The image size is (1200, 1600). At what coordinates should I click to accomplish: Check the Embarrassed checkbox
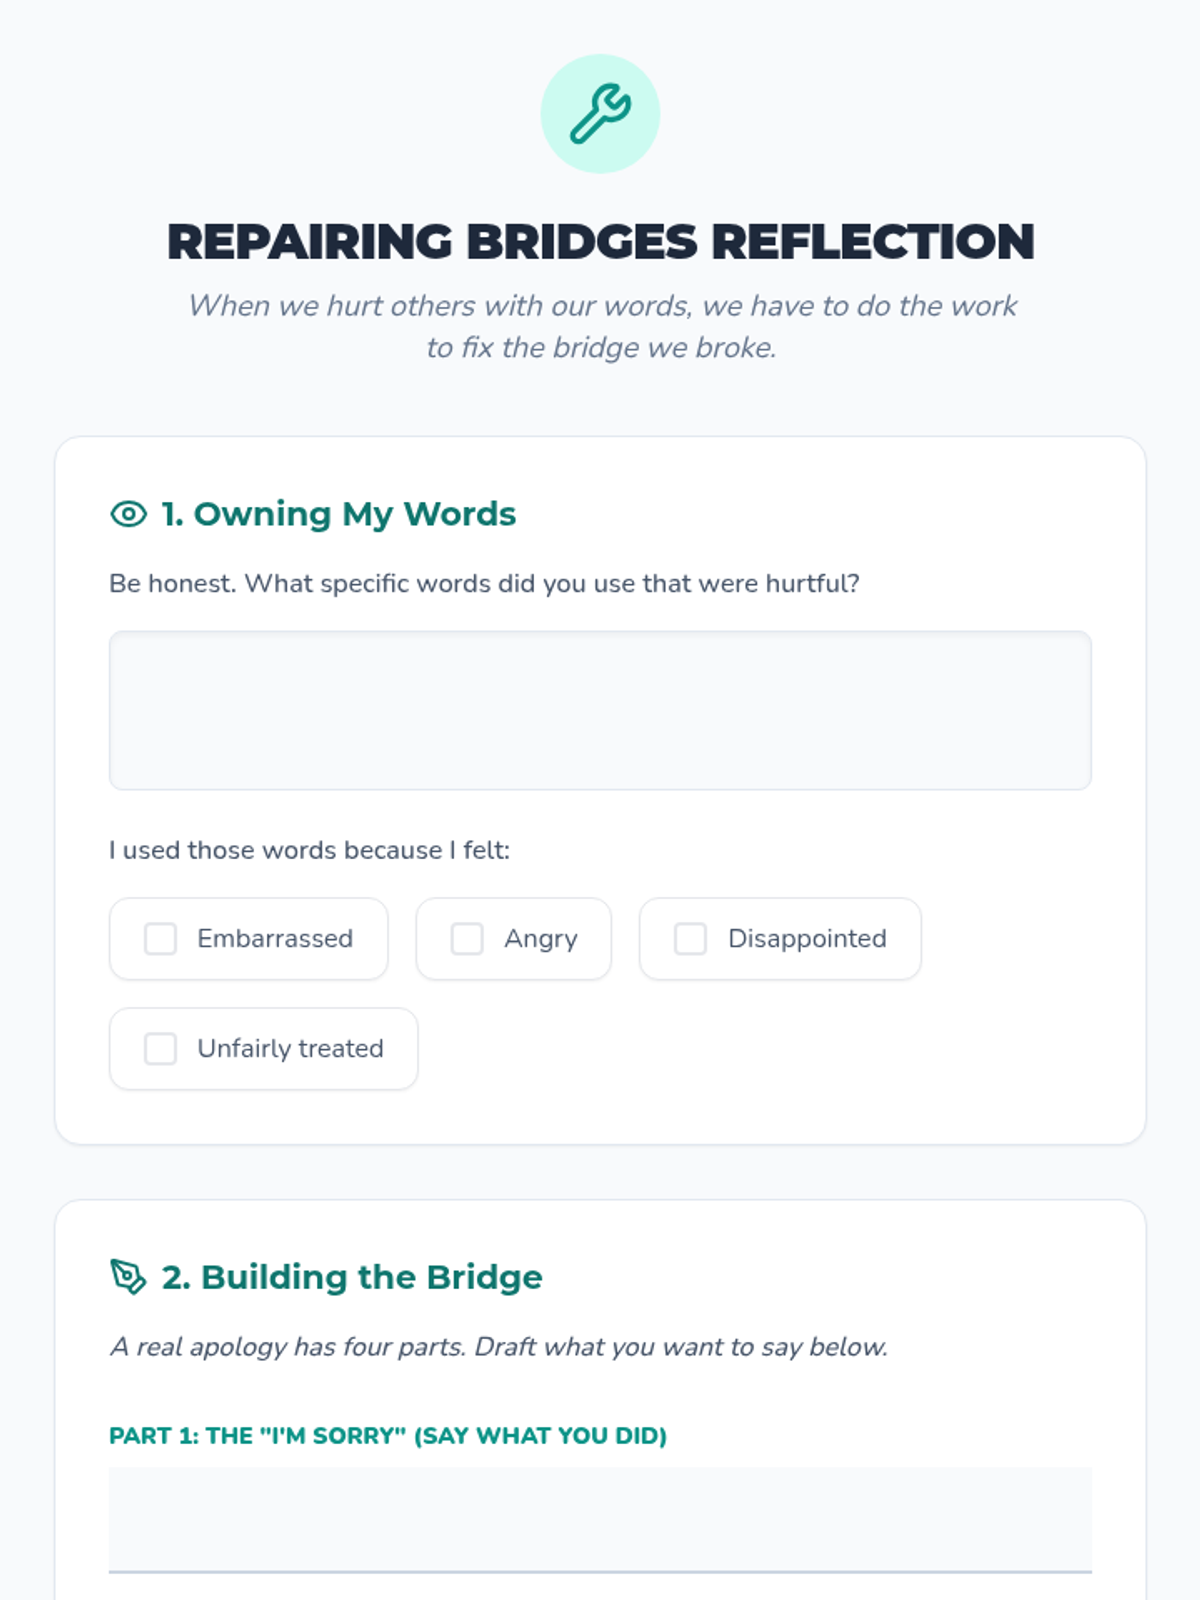click(160, 939)
